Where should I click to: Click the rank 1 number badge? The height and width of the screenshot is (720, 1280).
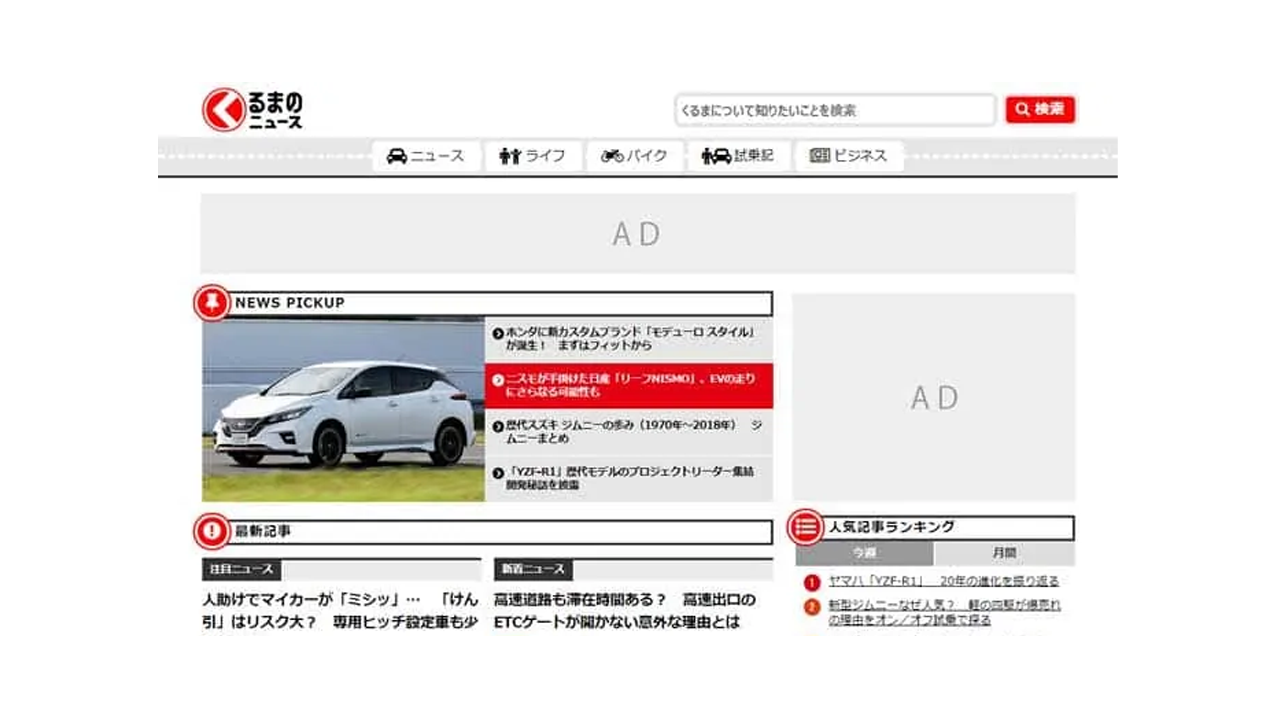pos(812,582)
